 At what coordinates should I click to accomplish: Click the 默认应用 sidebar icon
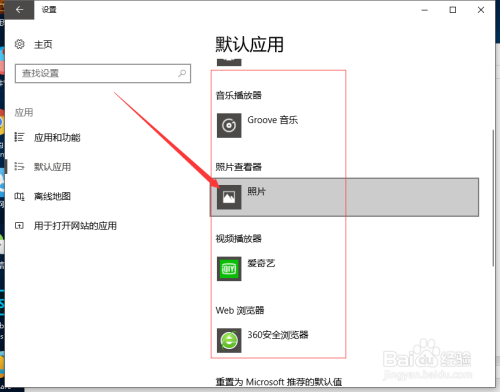pyautogui.click(x=19, y=166)
